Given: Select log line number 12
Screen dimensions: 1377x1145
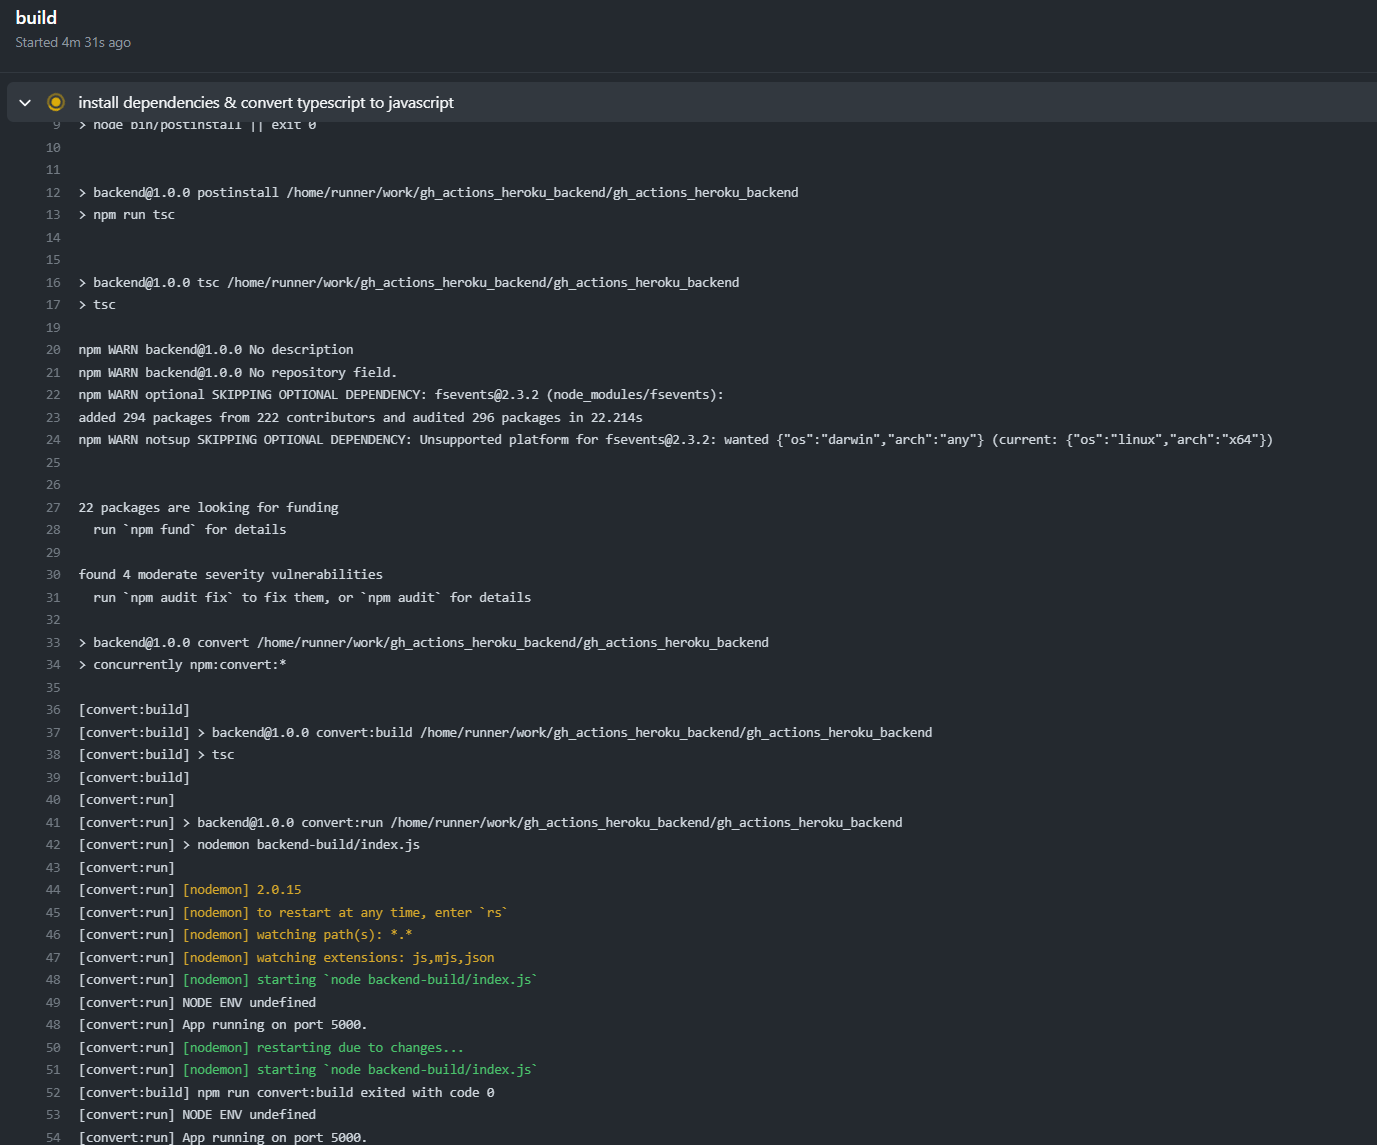Looking at the screenshot, I should 53,192.
